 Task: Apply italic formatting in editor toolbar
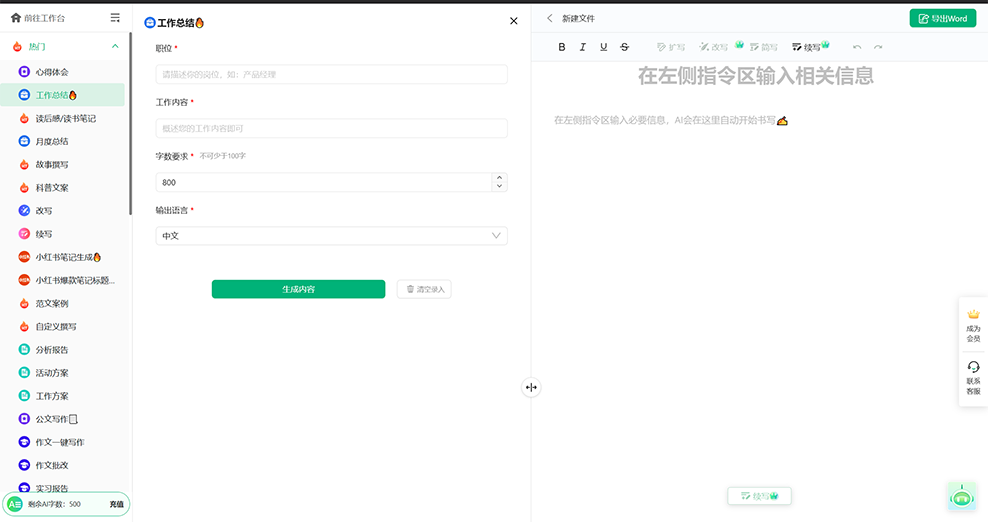[x=583, y=47]
